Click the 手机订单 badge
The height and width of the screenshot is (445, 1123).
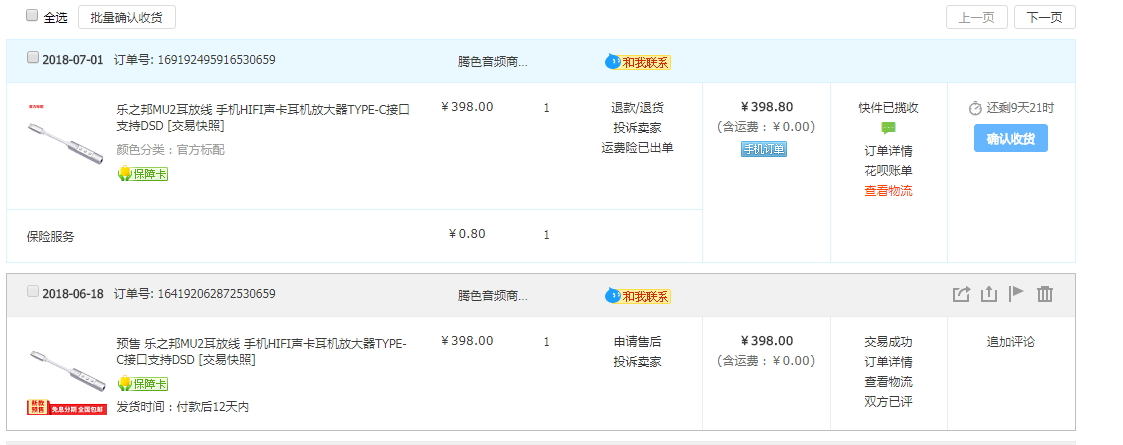pos(764,149)
